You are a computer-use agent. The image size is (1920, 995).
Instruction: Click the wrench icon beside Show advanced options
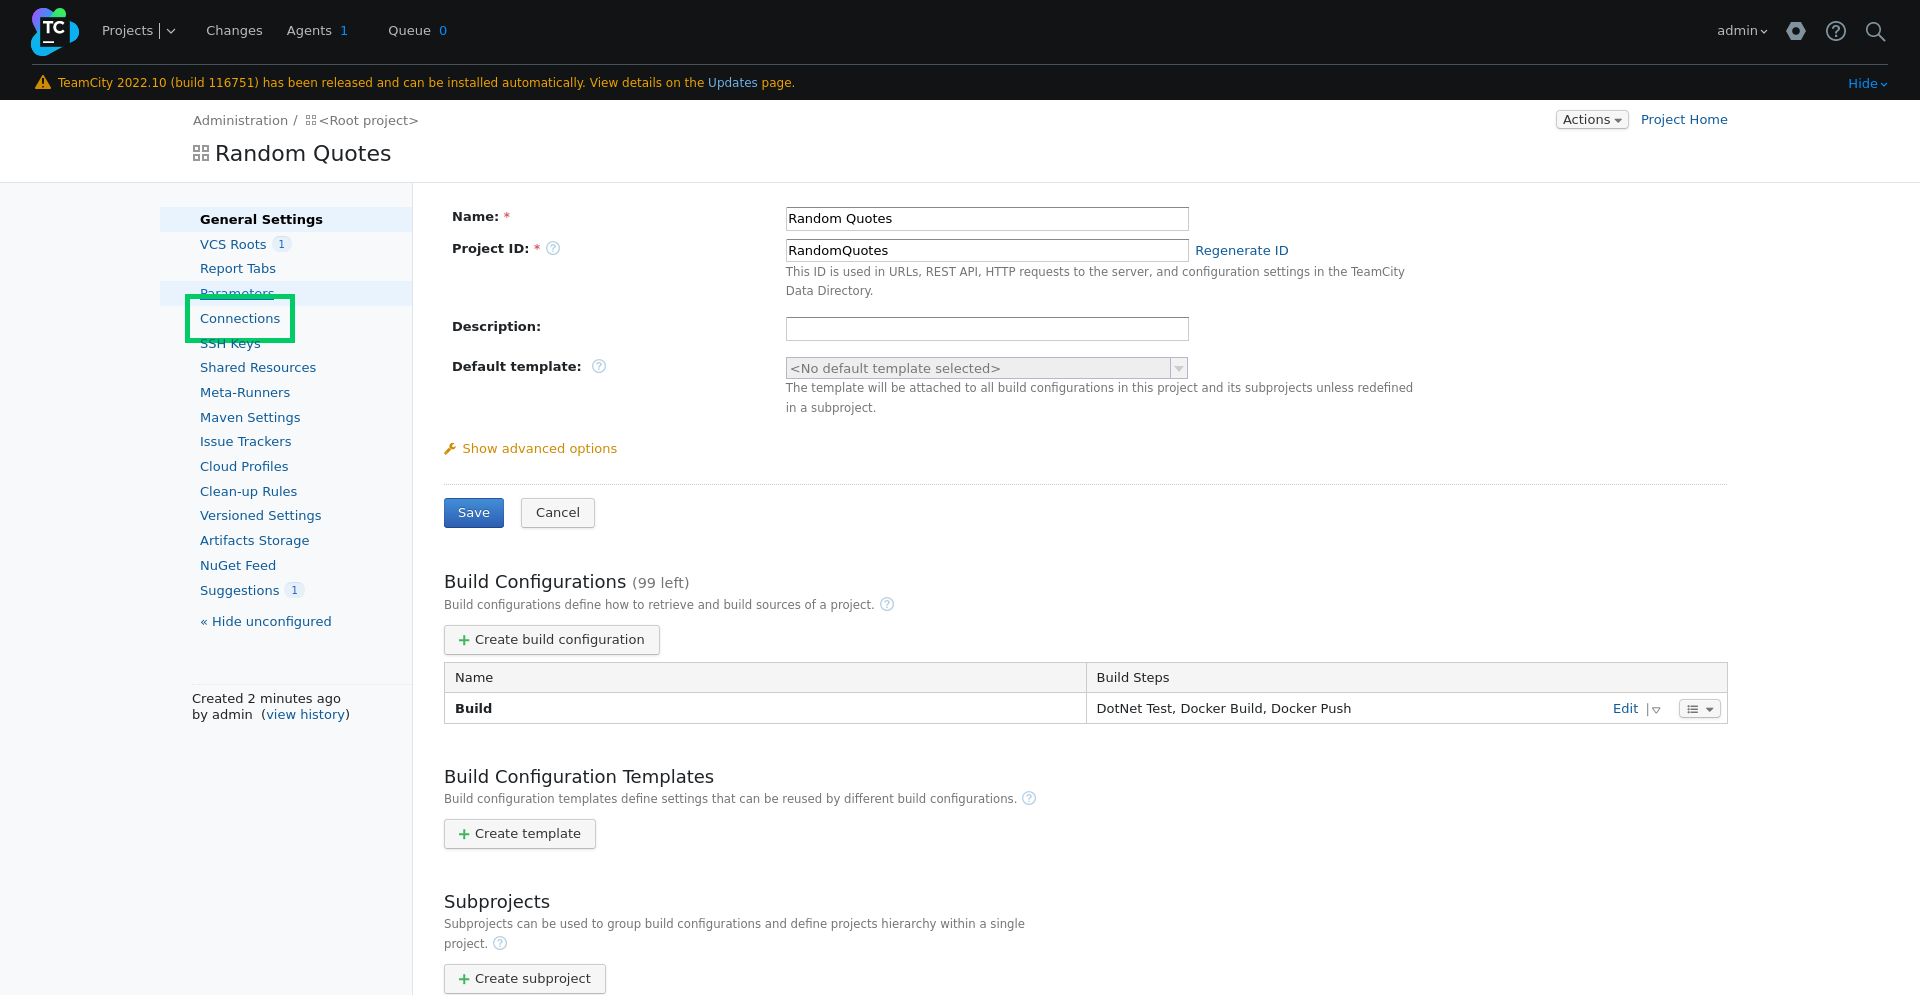[x=450, y=449]
